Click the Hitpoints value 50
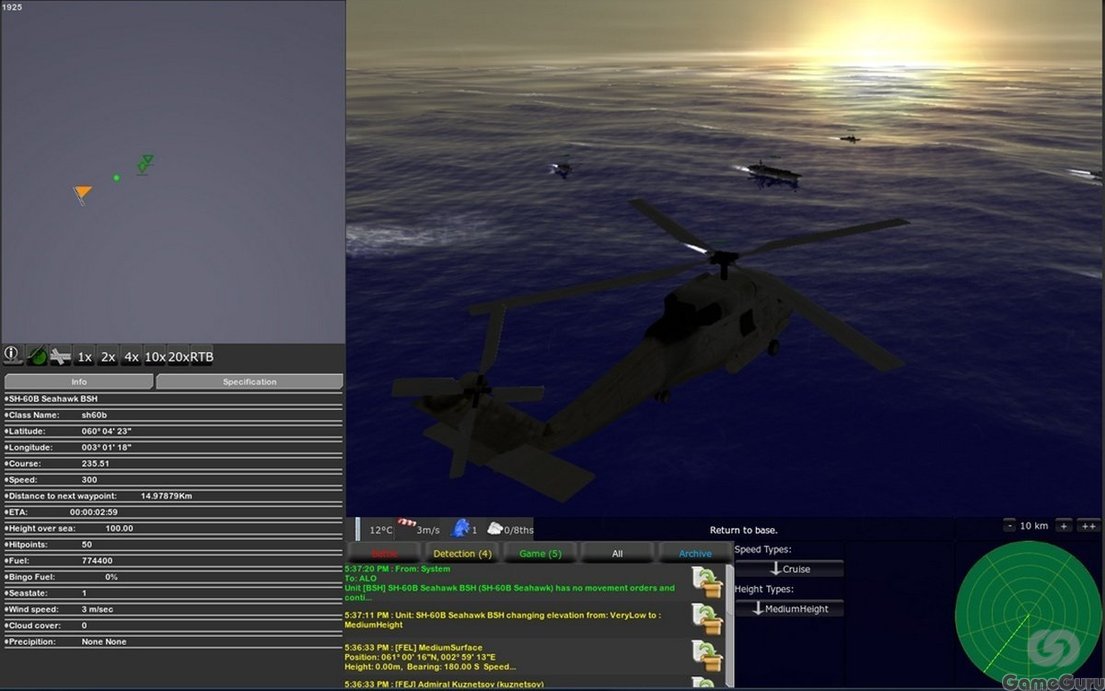The width and height of the screenshot is (1105, 691). point(87,544)
